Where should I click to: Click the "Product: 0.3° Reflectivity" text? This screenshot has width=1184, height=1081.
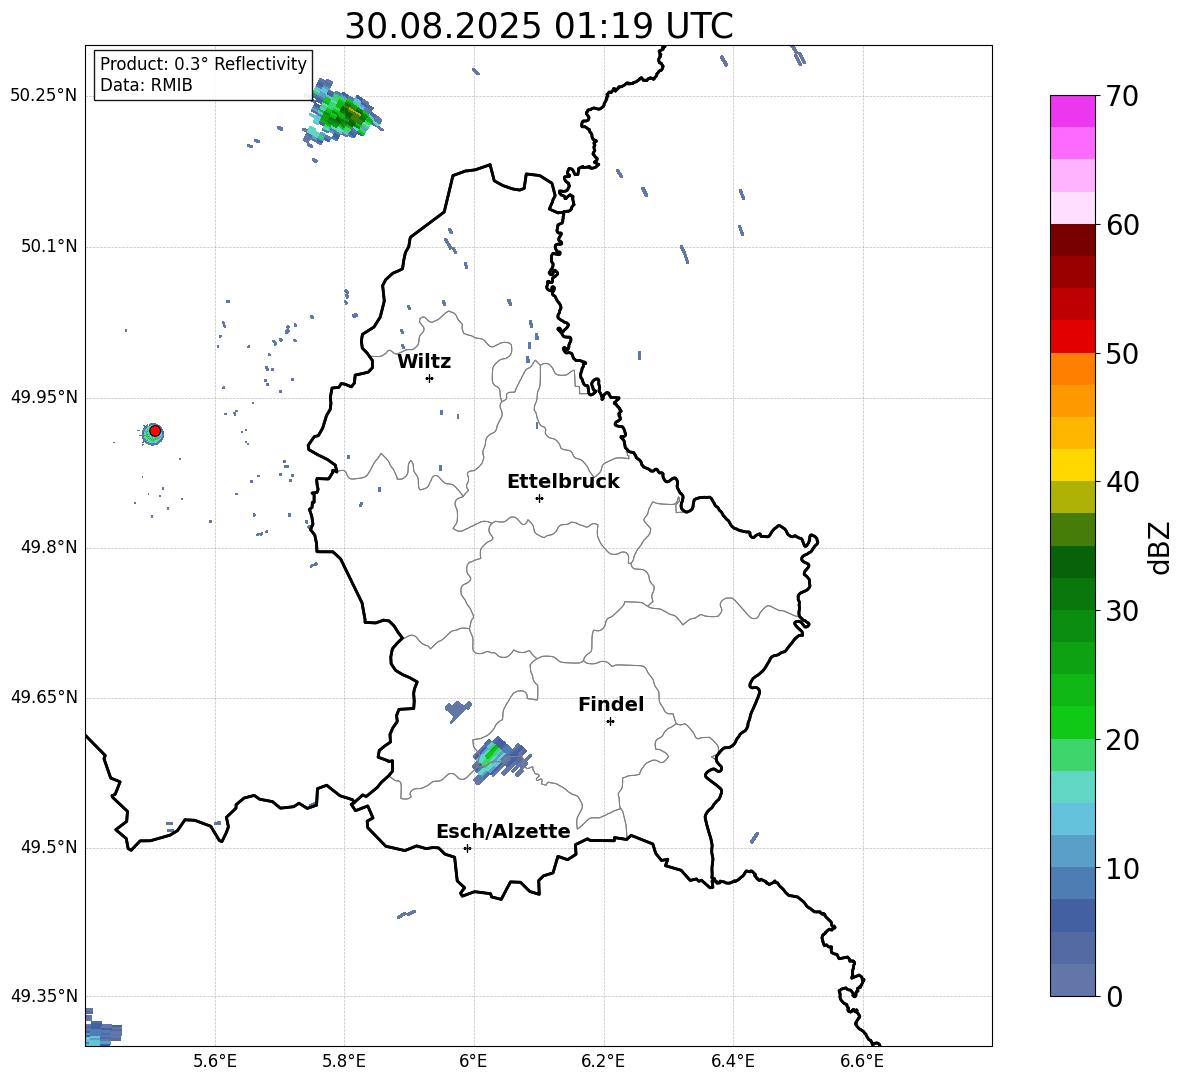203,64
